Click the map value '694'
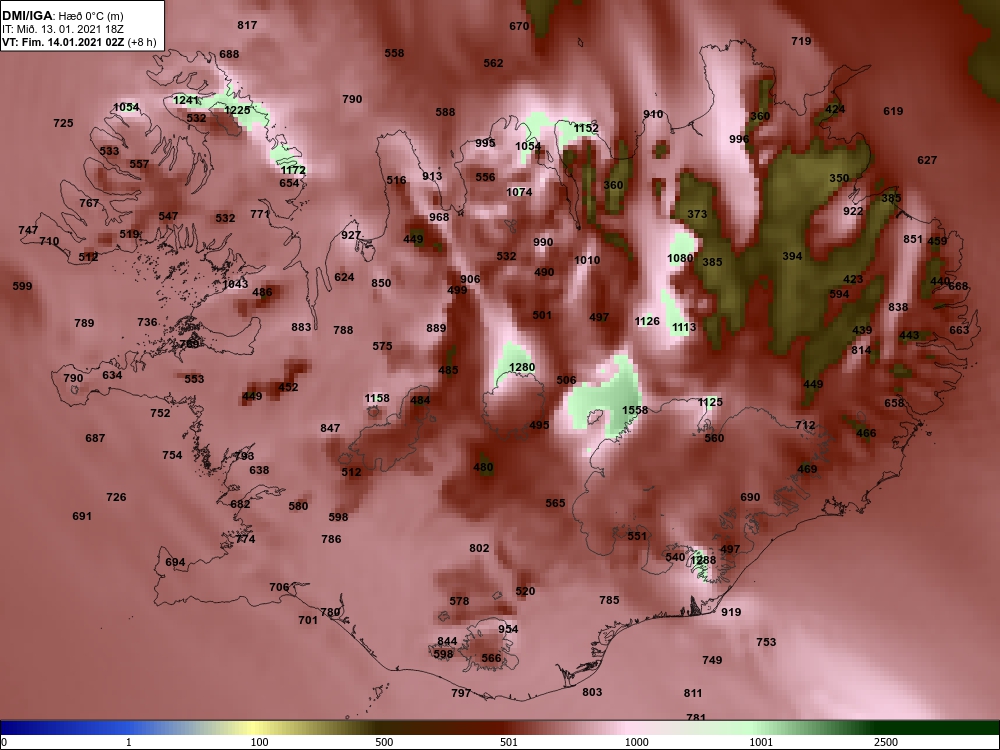This screenshot has height=750, width=1000. coord(175,562)
